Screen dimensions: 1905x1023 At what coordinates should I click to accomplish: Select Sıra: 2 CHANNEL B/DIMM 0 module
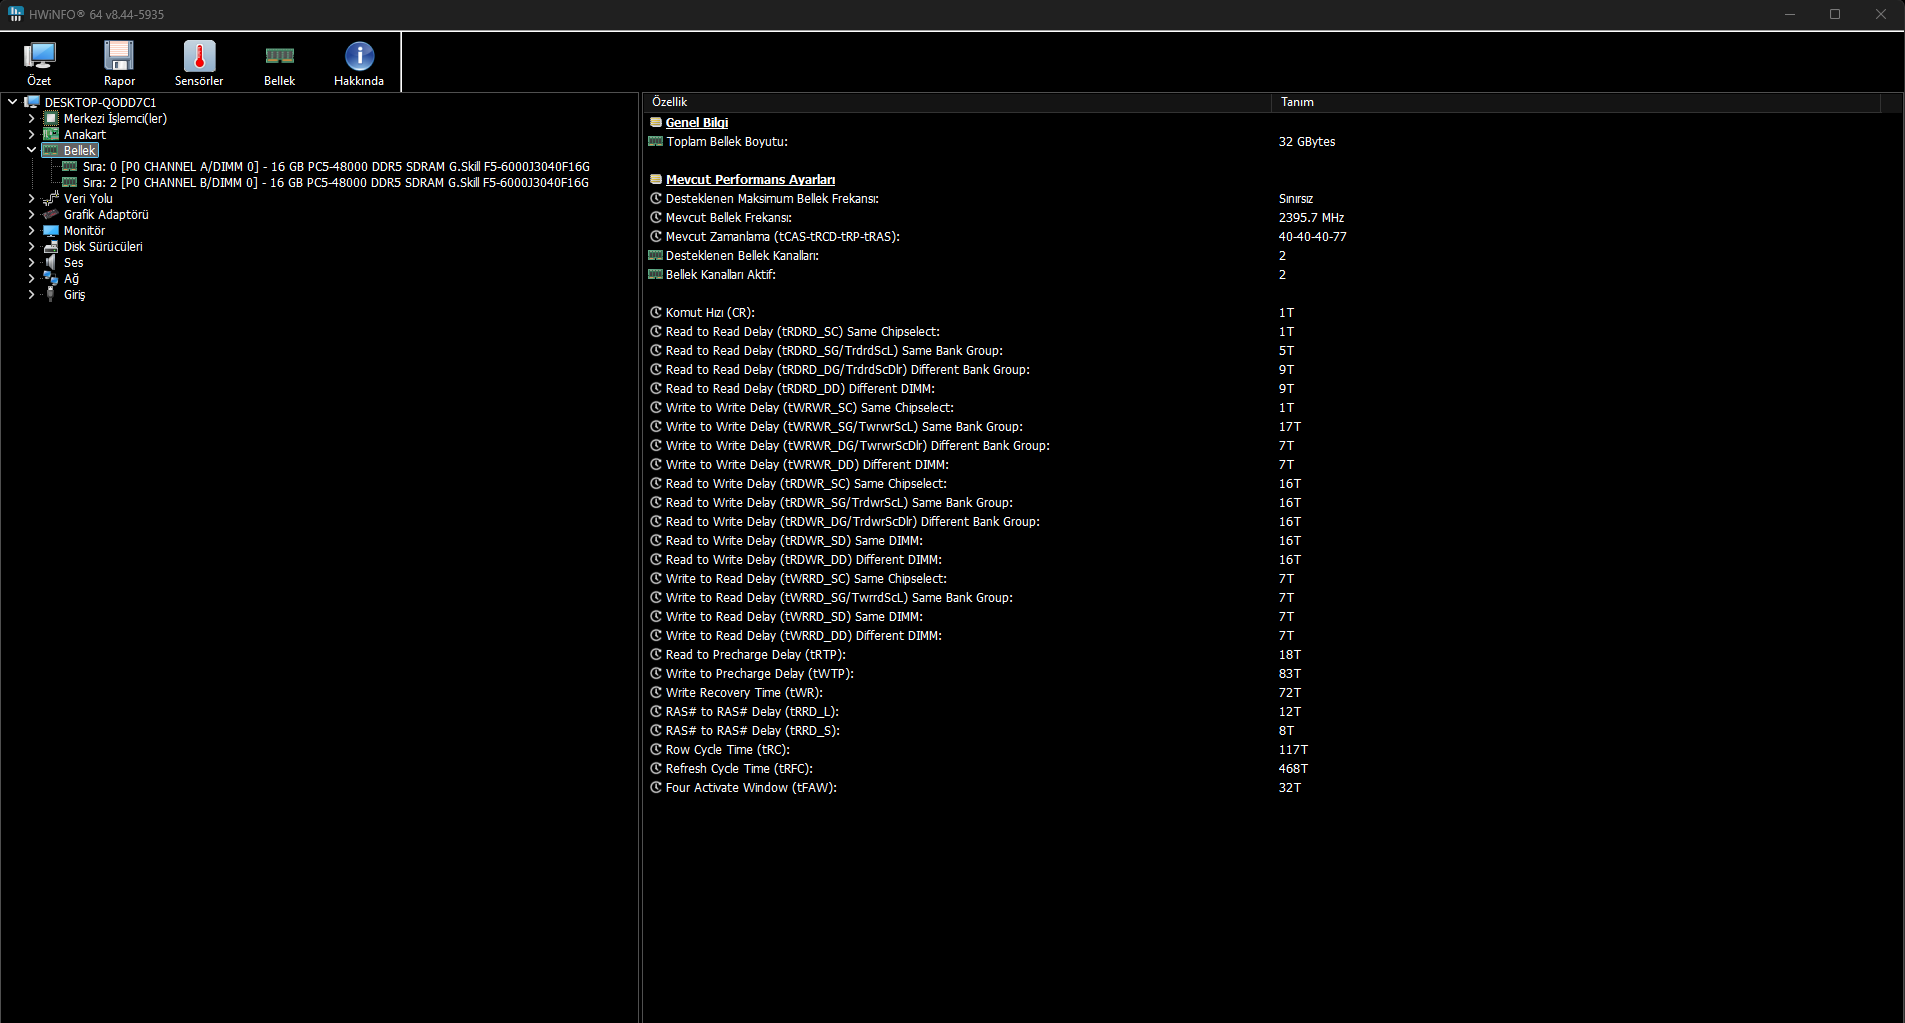[336, 182]
